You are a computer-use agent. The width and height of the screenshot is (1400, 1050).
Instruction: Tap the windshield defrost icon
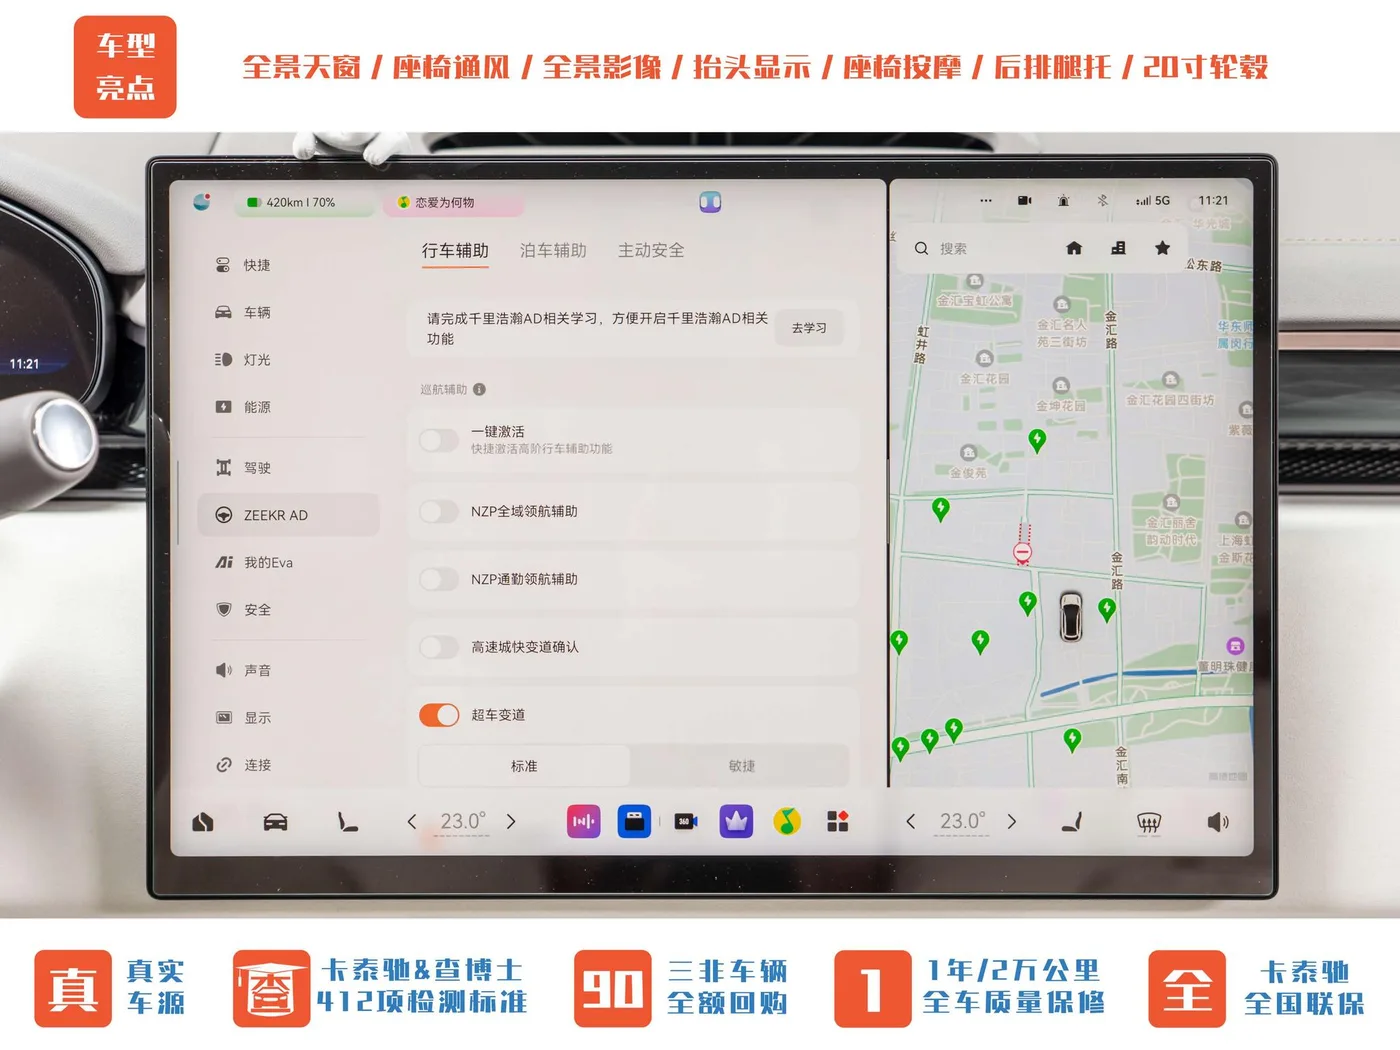pyautogui.click(x=1149, y=822)
